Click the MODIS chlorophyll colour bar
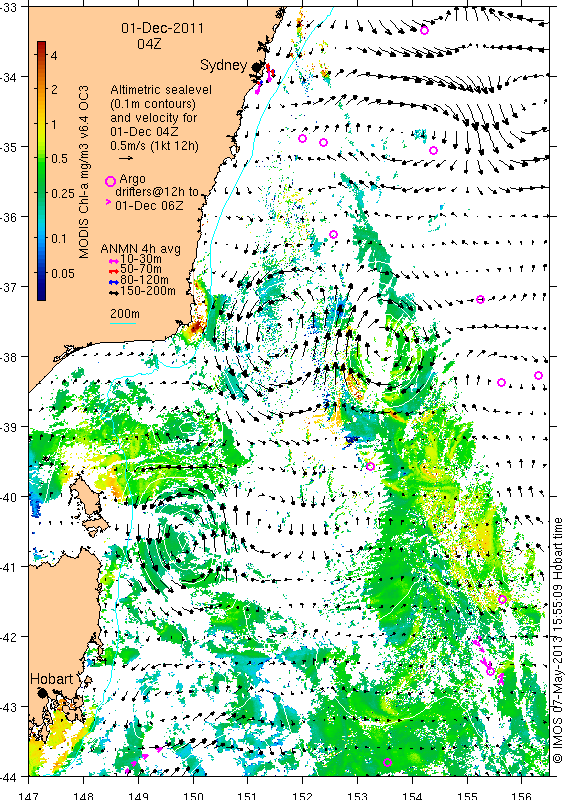The image size is (570, 800). [x=41, y=171]
